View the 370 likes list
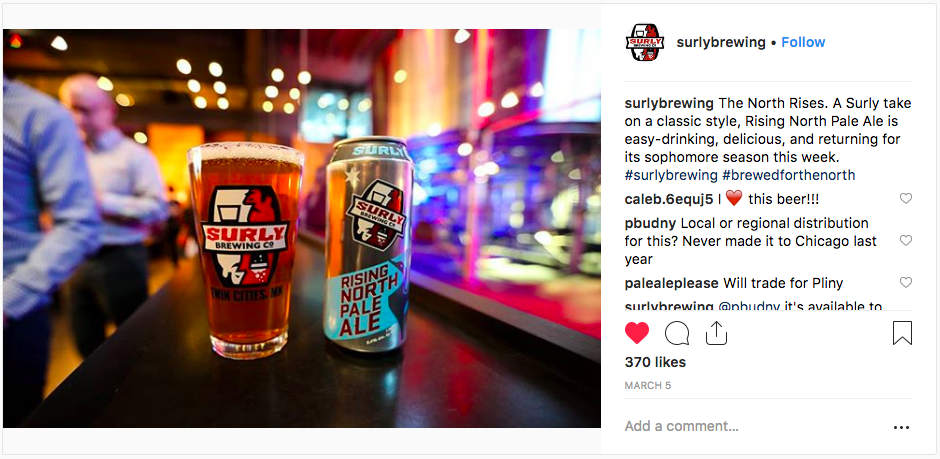Image resolution: width=940 pixels, height=459 pixels. coord(655,362)
